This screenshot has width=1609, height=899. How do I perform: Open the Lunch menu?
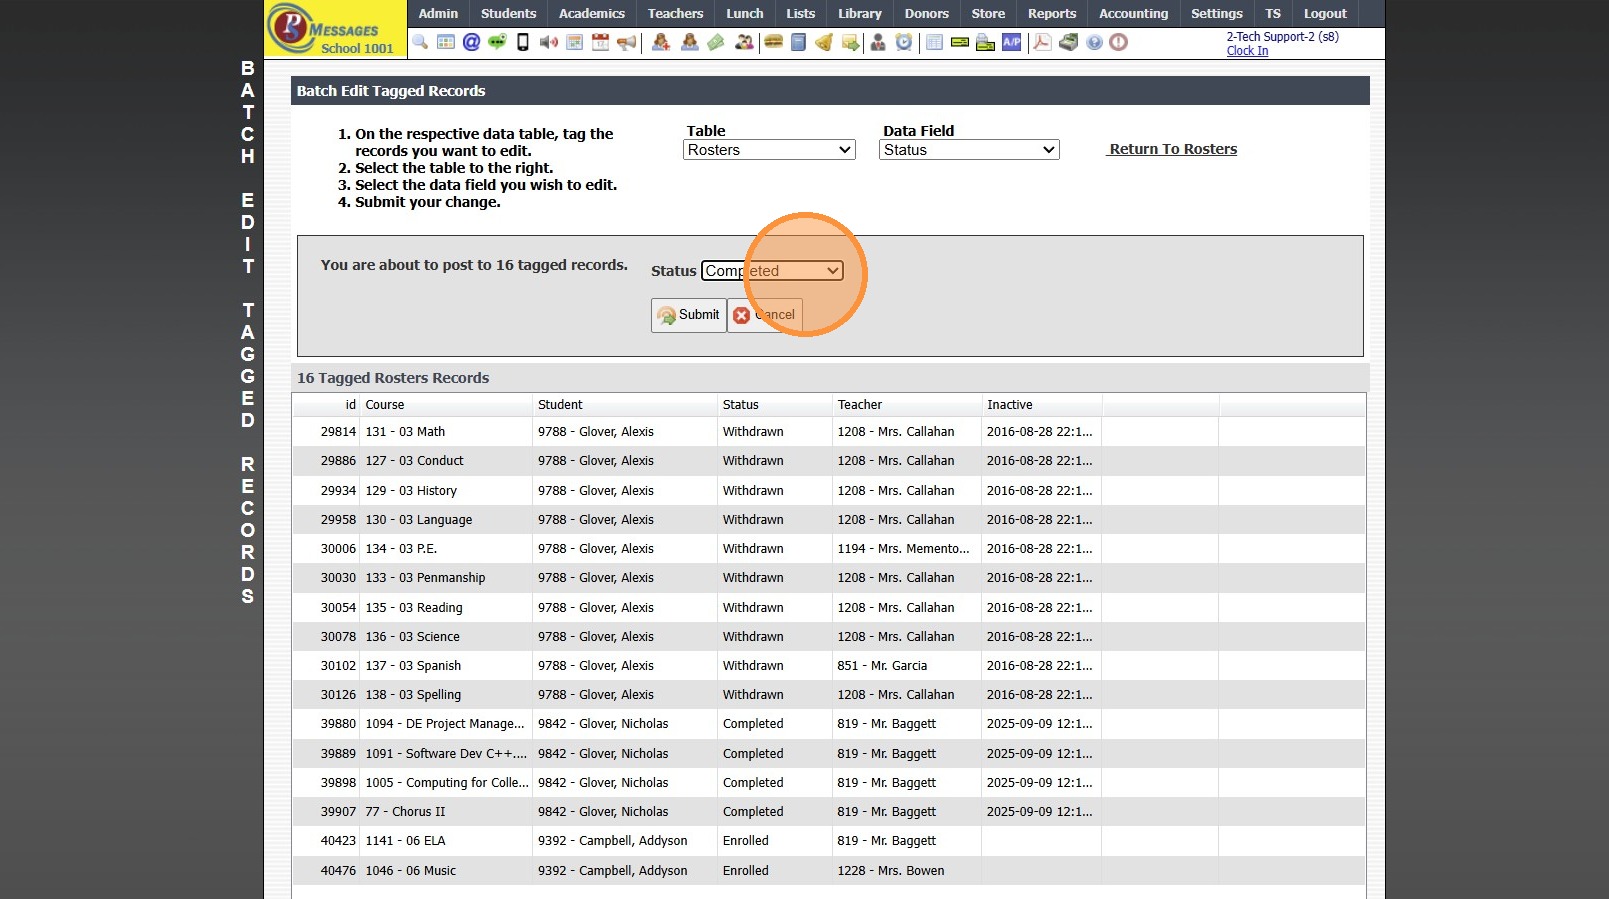[x=744, y=14]
